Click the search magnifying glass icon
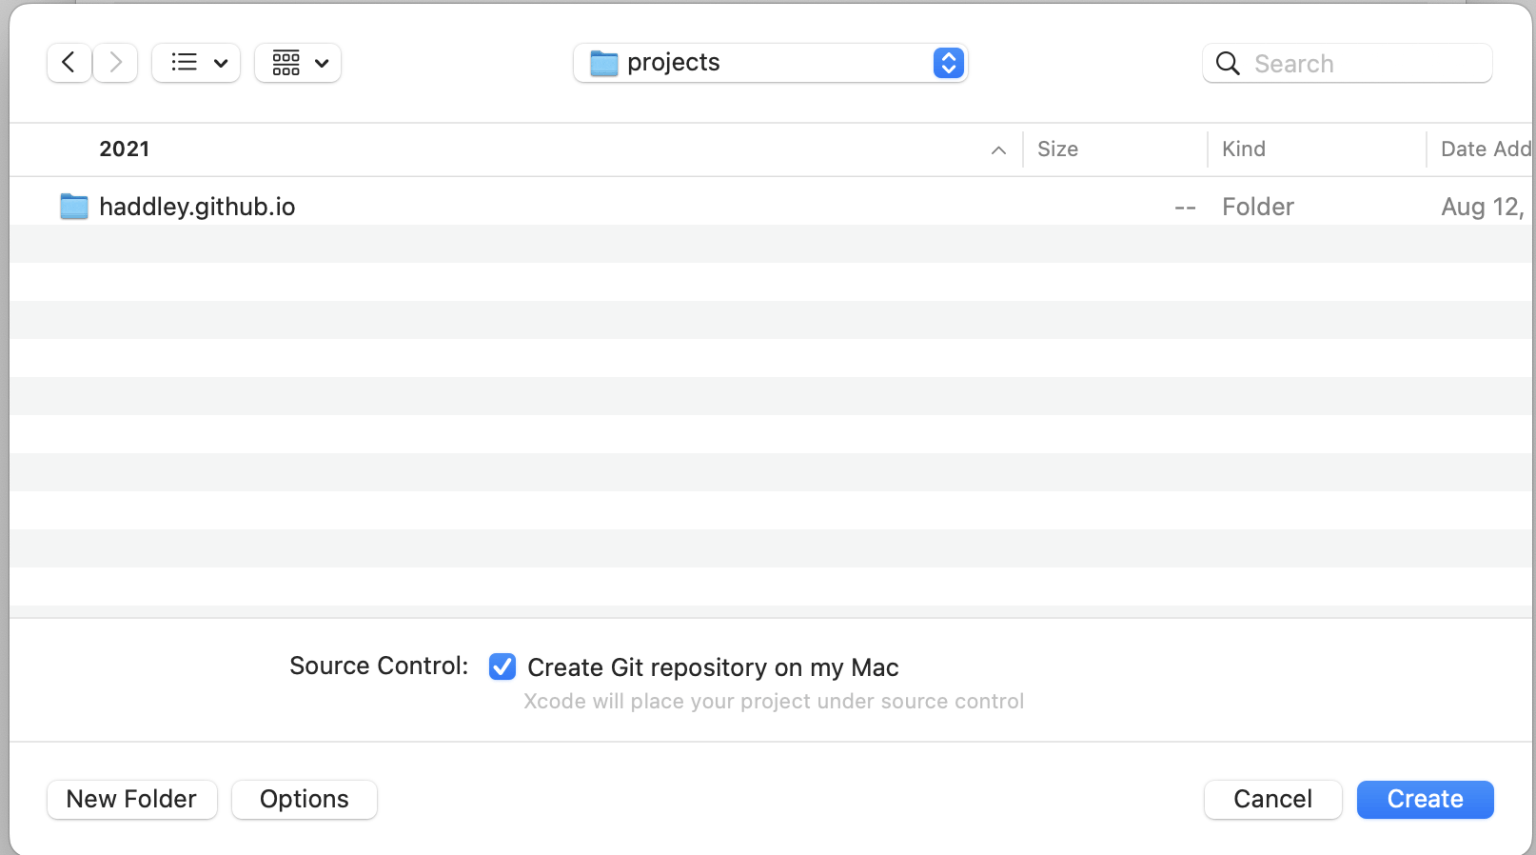This screenshot has width=1536, height=855. click(1227, 64)
